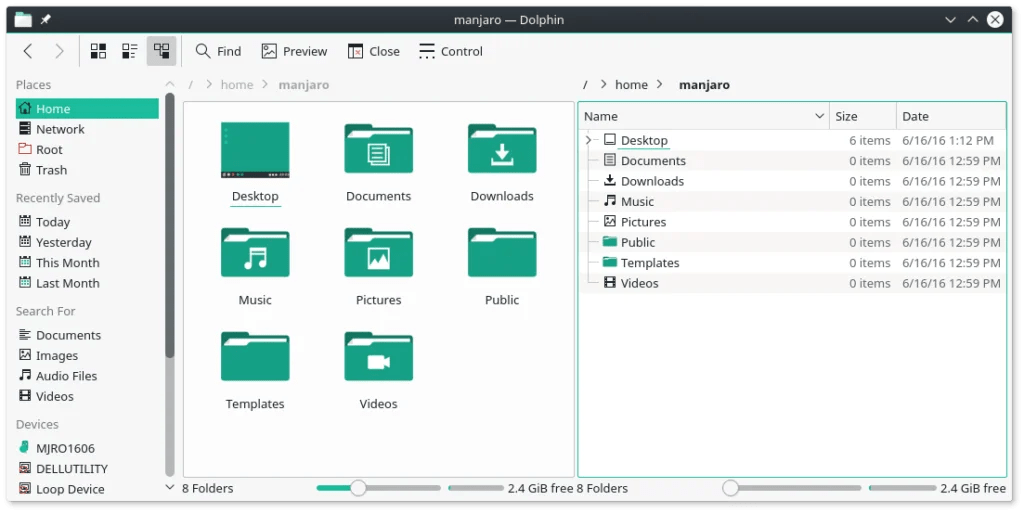1024x513 pixels.
Task: Click root slash in left pane breadcrumb
Action: click(x=191, y=85)
